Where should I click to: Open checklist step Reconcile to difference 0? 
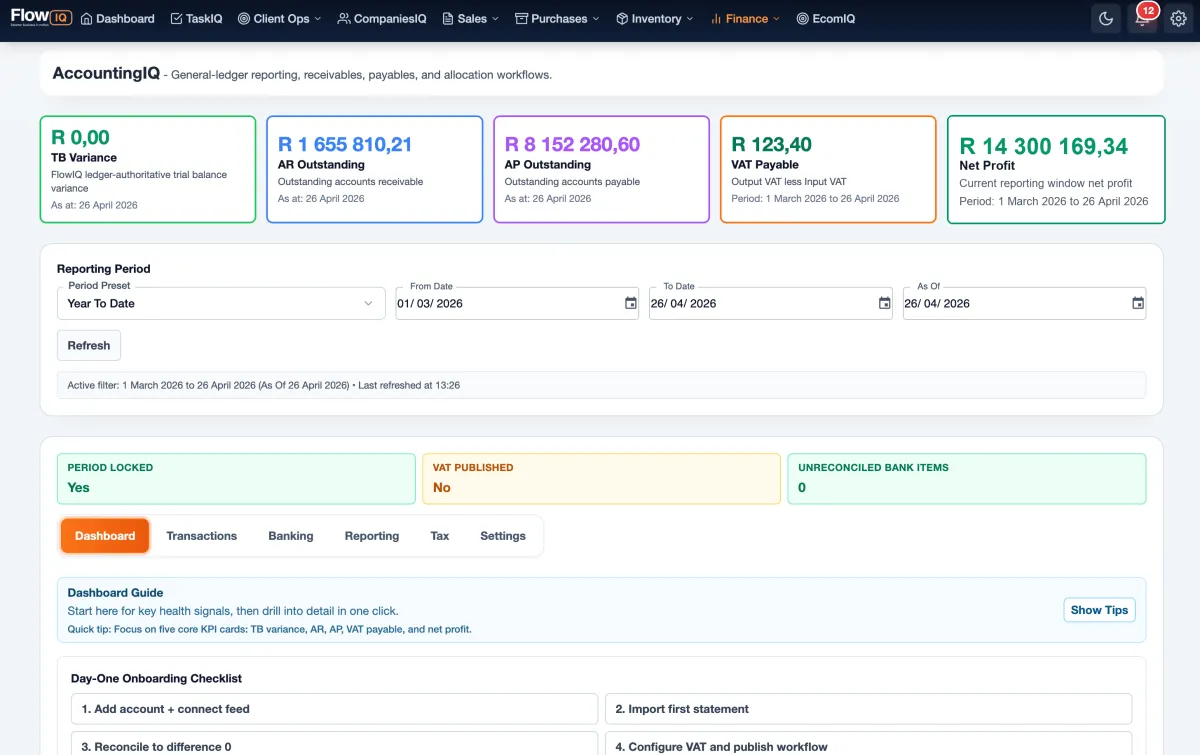click(335, 746)
